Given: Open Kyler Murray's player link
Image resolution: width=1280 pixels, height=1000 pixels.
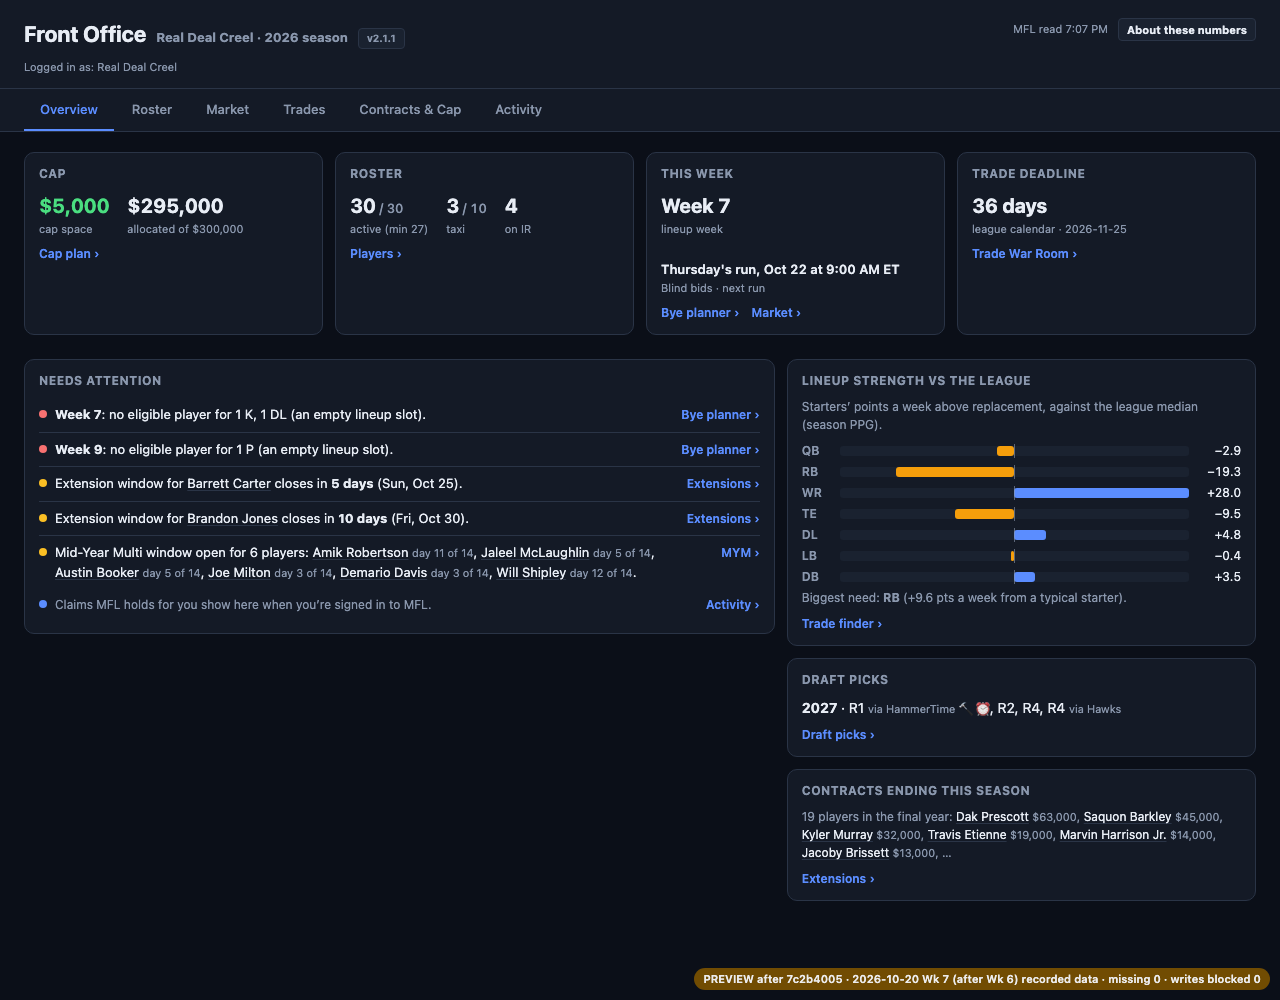Looking at the screenshot, I should (x=837, y=835).
